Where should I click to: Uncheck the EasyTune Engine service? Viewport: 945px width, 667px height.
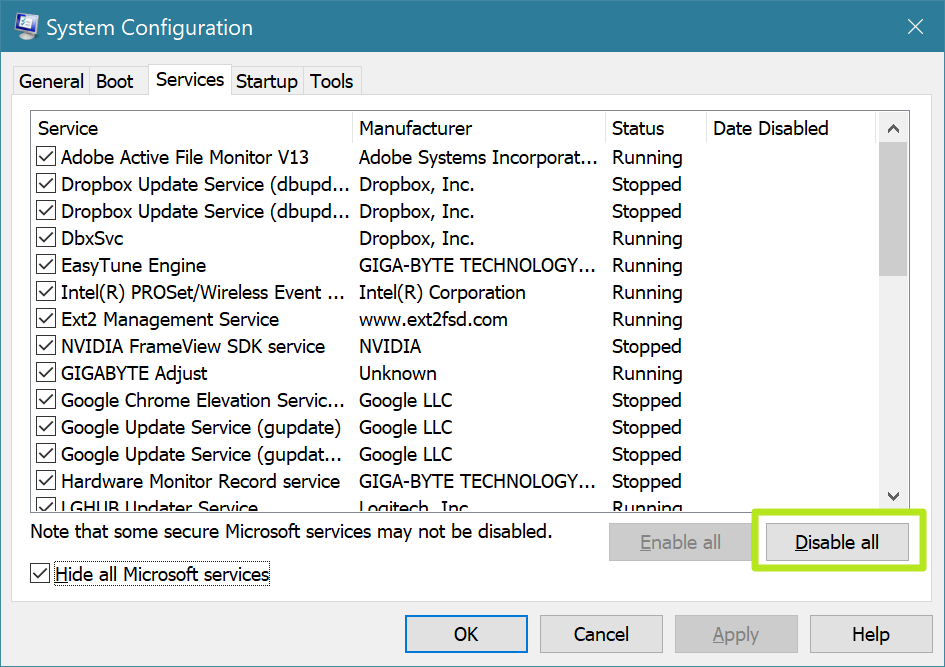click(x=45, y=265)
